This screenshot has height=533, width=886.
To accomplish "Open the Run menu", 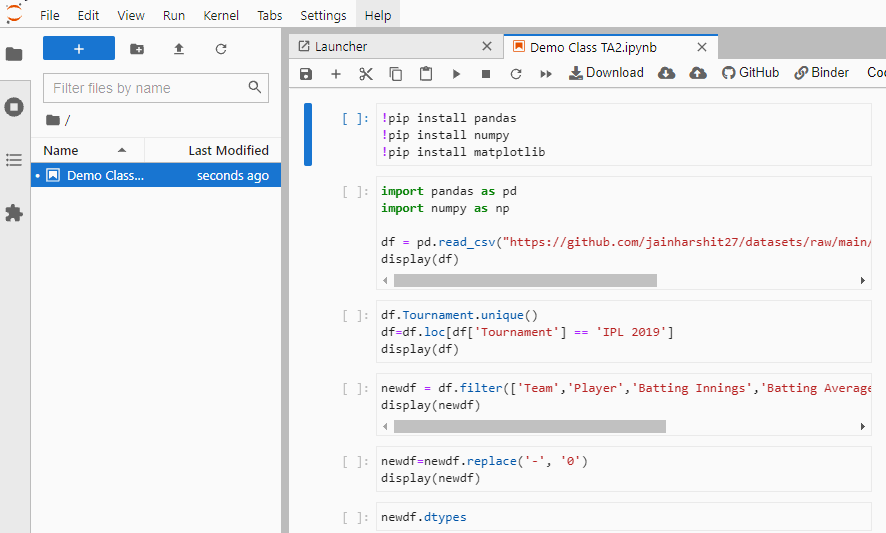I will pyautogui.click(x=174, y=15).
